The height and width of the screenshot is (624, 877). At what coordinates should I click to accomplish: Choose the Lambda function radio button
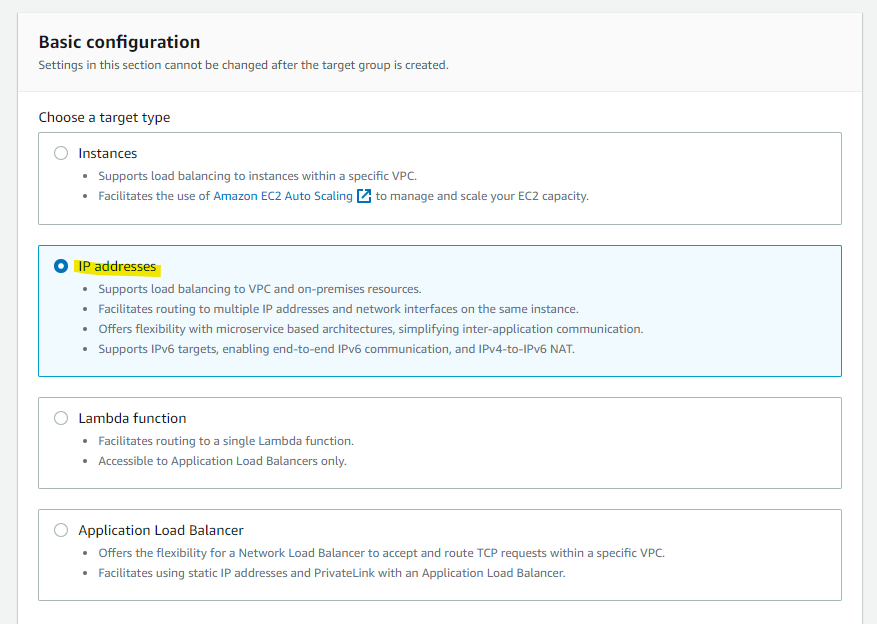click(x=61, y=418)
